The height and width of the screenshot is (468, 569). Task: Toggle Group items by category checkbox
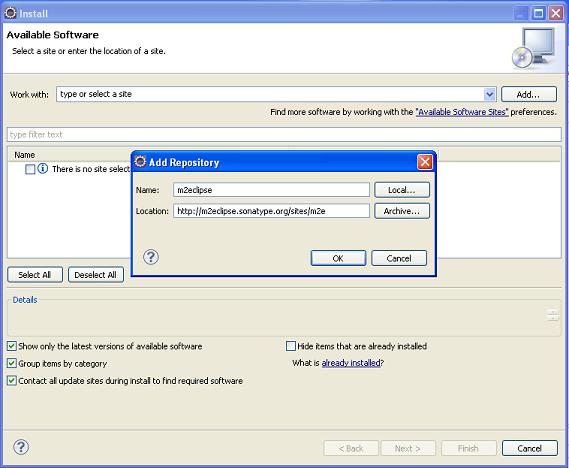(12, 363)
